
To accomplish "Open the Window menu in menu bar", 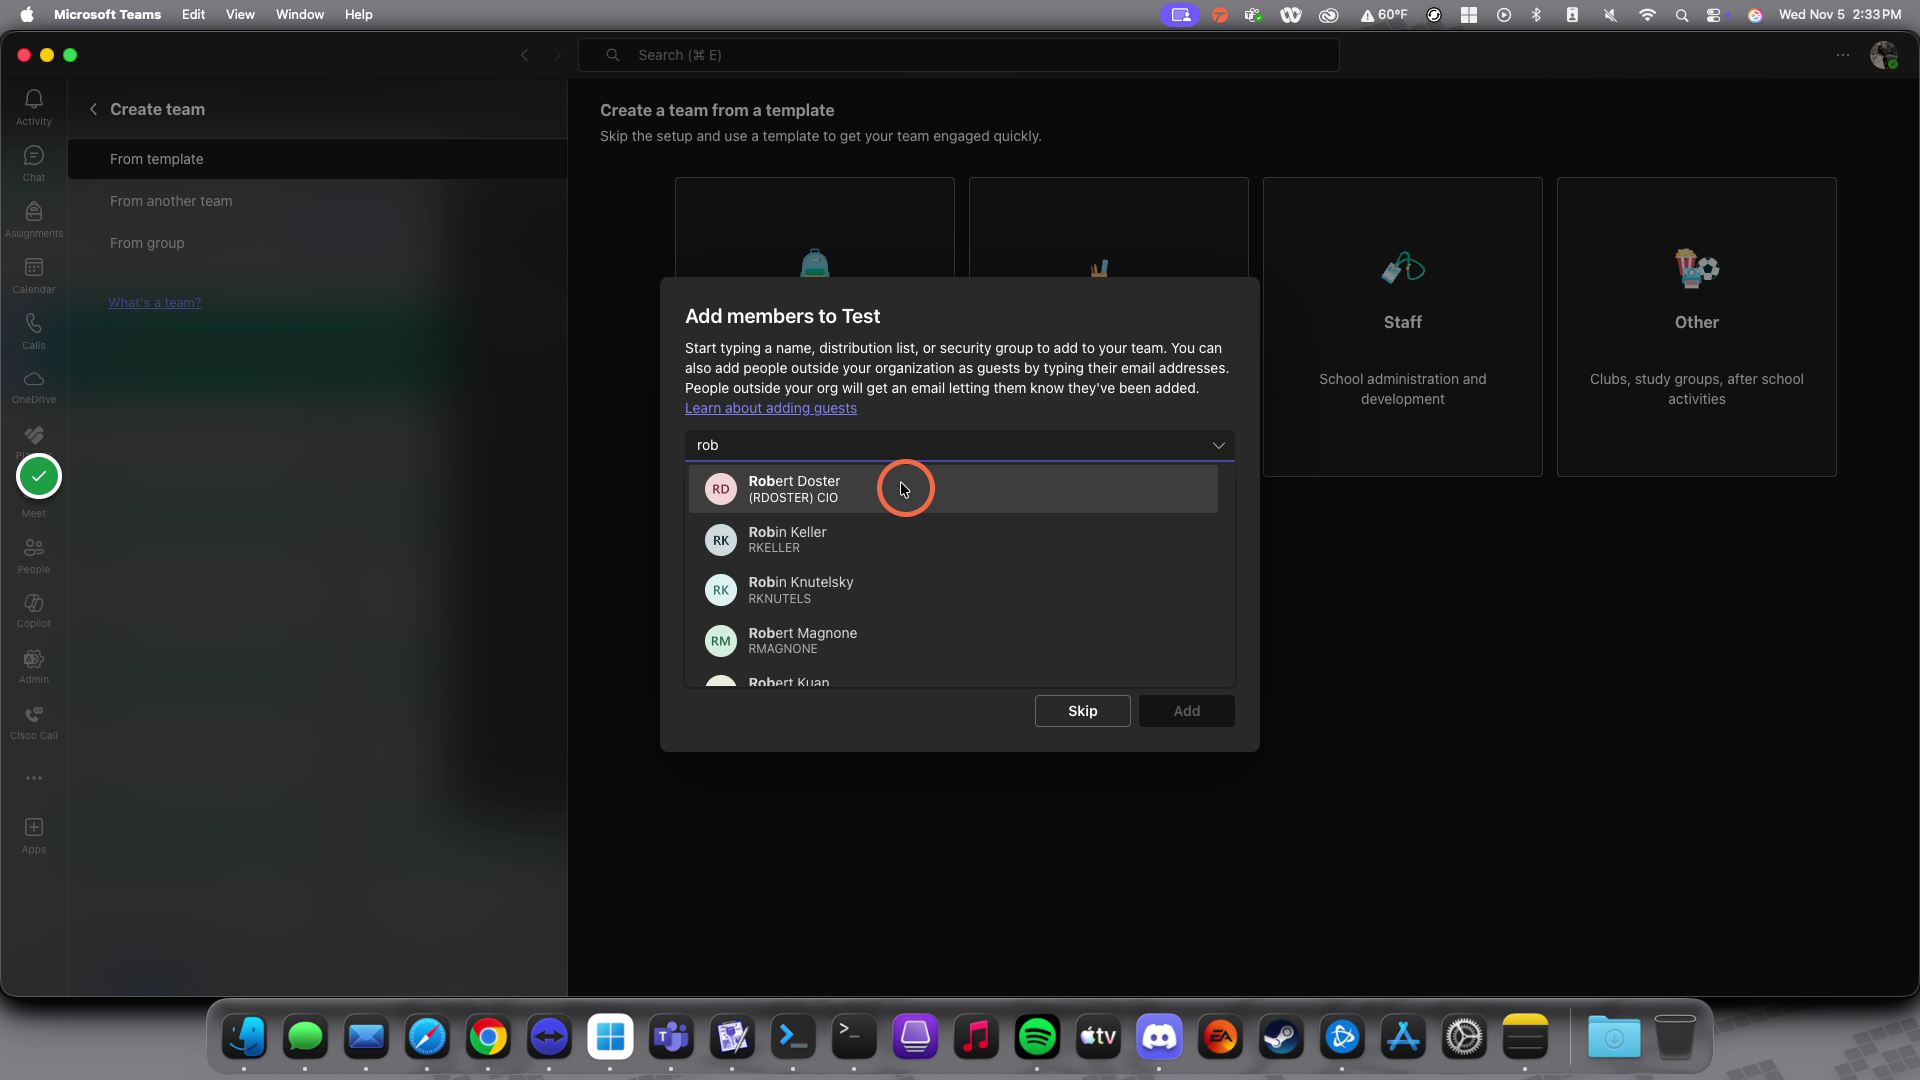I will pos(299,14).
